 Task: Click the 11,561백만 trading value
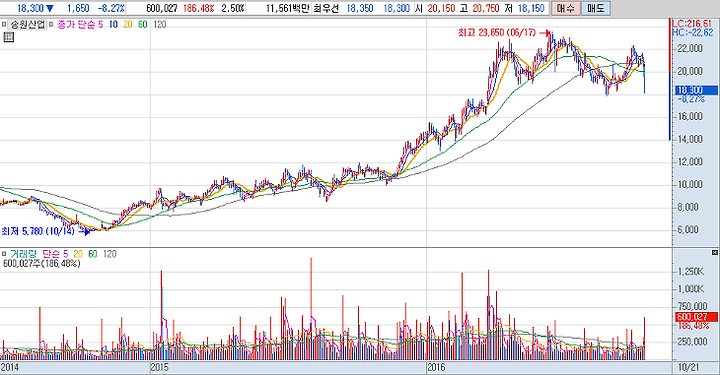(x=287, y=8)
